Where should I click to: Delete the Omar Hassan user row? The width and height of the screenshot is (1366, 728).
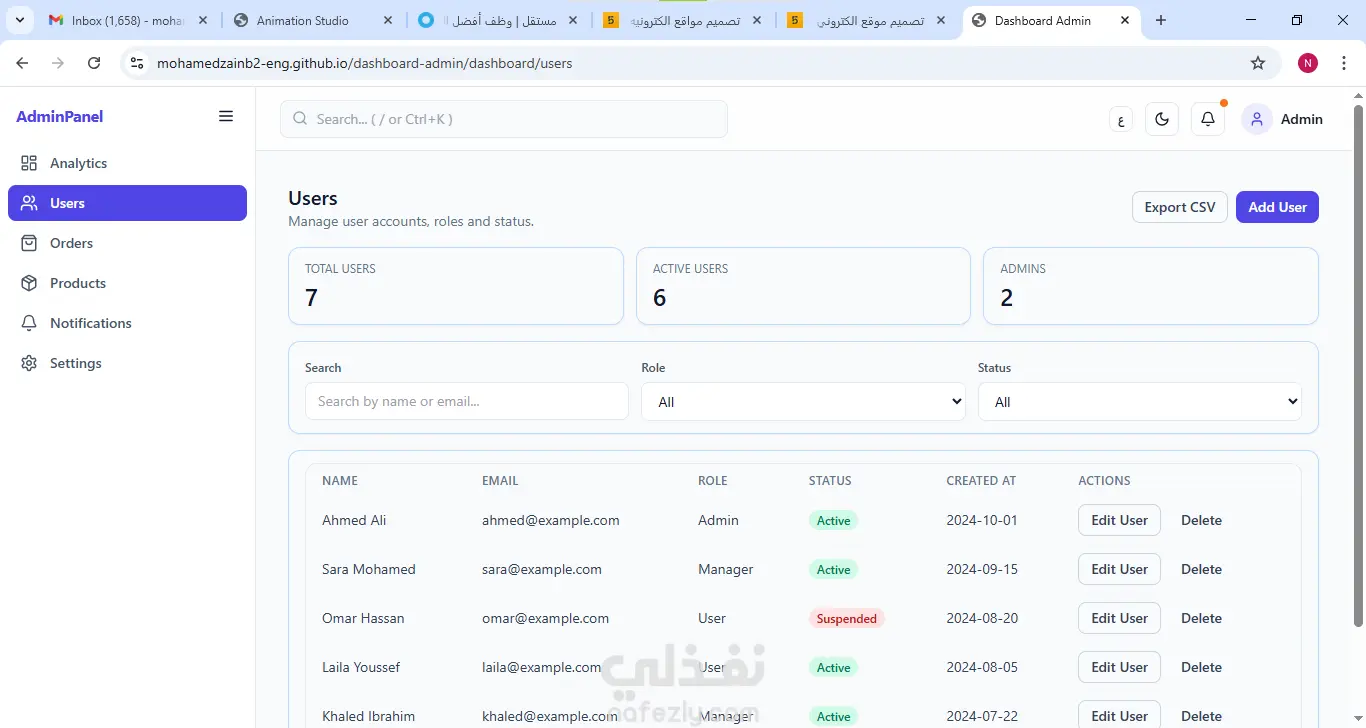(x=1201, y=618)
